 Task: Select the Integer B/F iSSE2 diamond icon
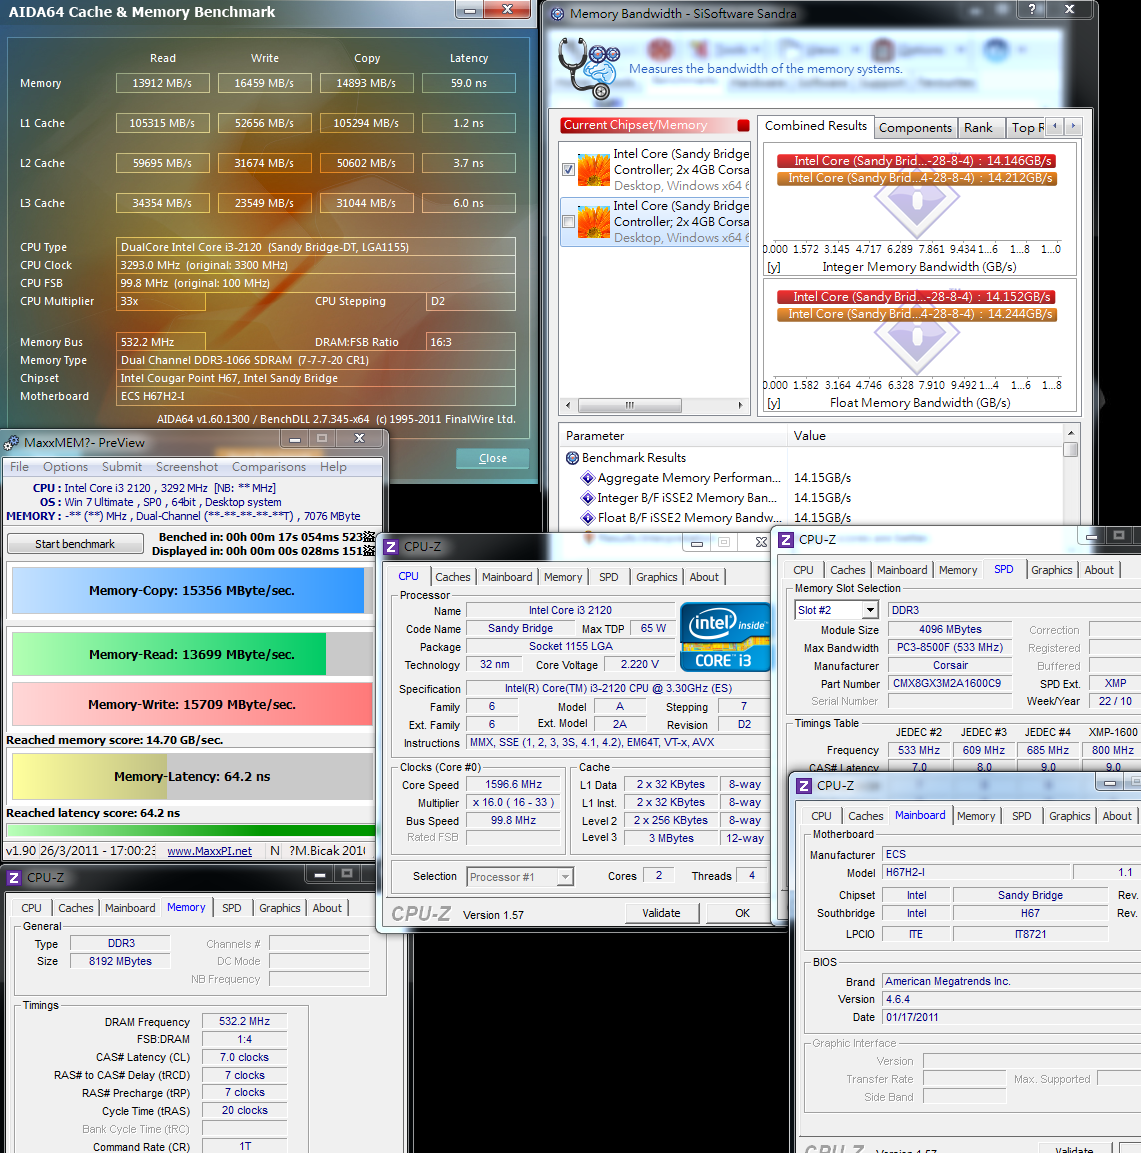tap(587, 498)
